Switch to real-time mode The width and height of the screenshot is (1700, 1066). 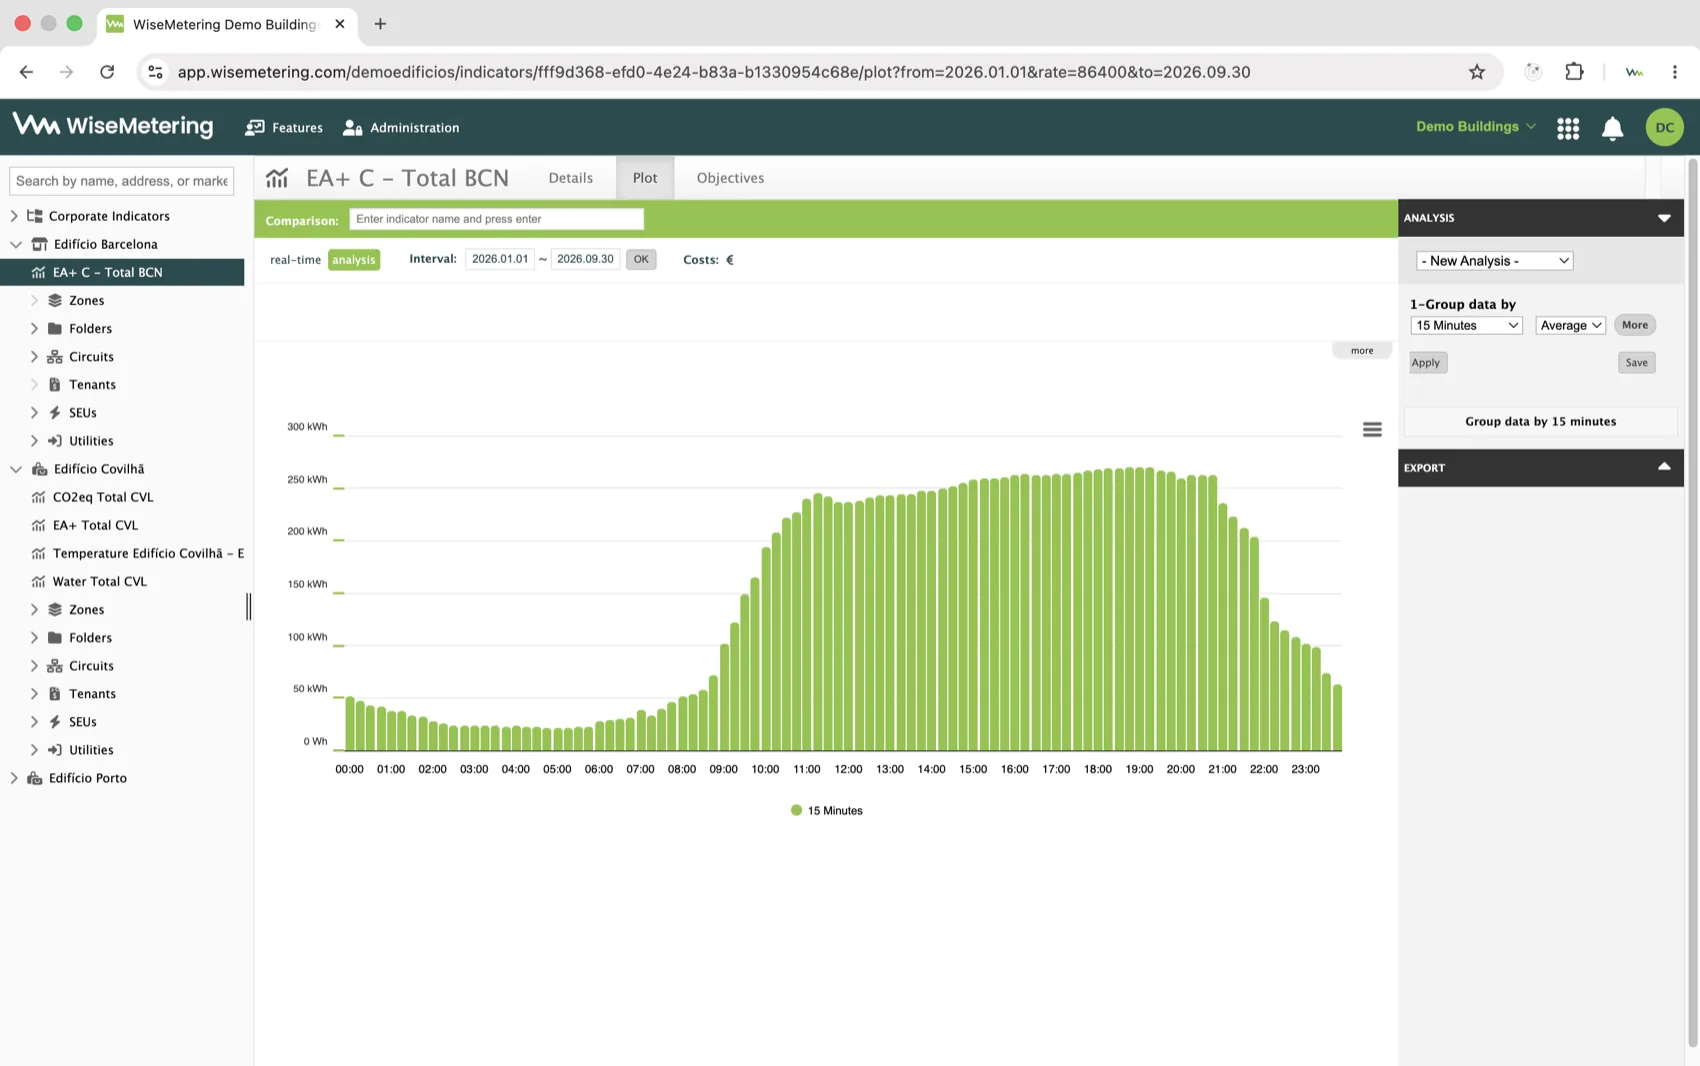click(x=295, y=260)
